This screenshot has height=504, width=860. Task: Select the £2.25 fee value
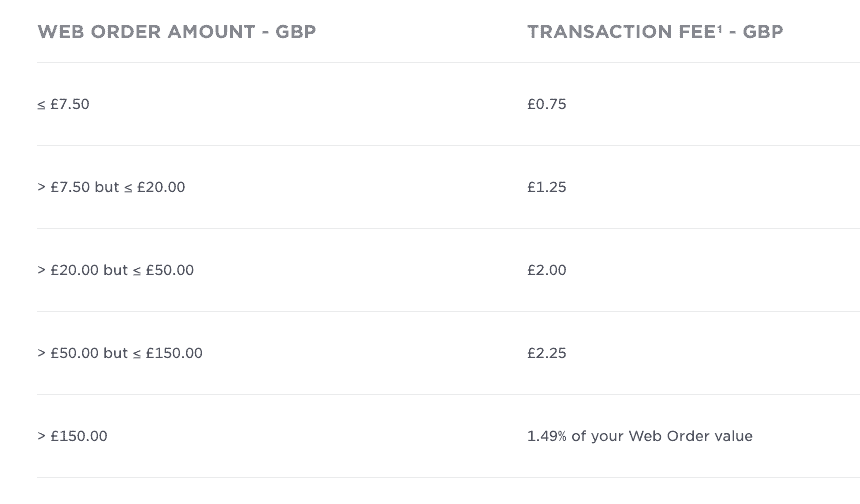[546, 353]
